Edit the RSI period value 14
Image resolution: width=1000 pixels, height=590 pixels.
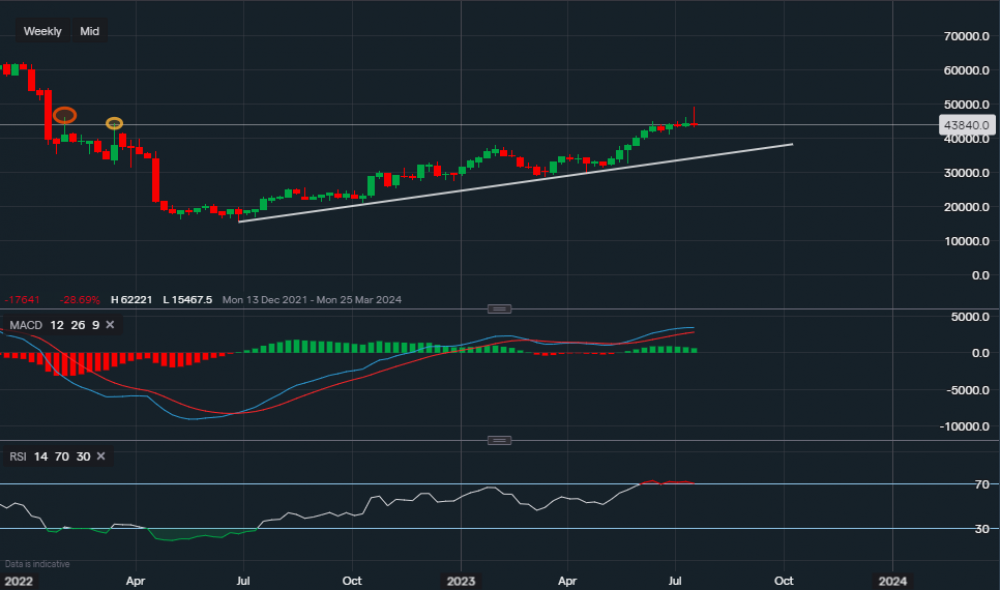click(x=40, y=456)
